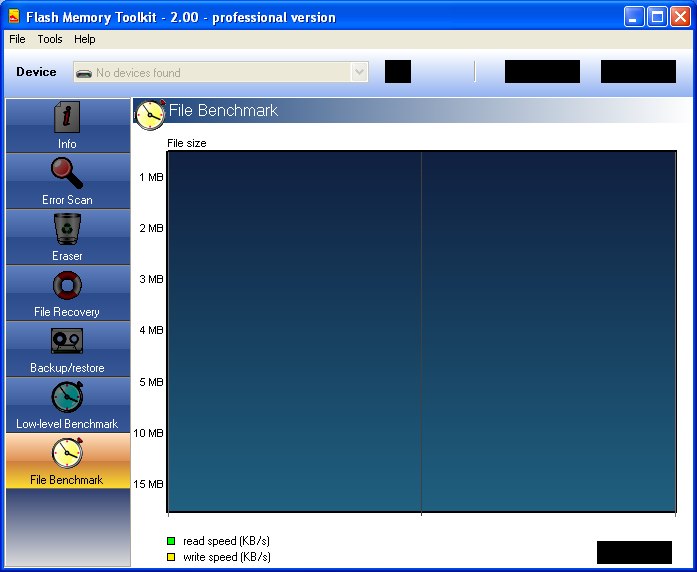Click the 'write speed (KB/s)' legend label
Viewport: 697px width, 572px height.
227,557
